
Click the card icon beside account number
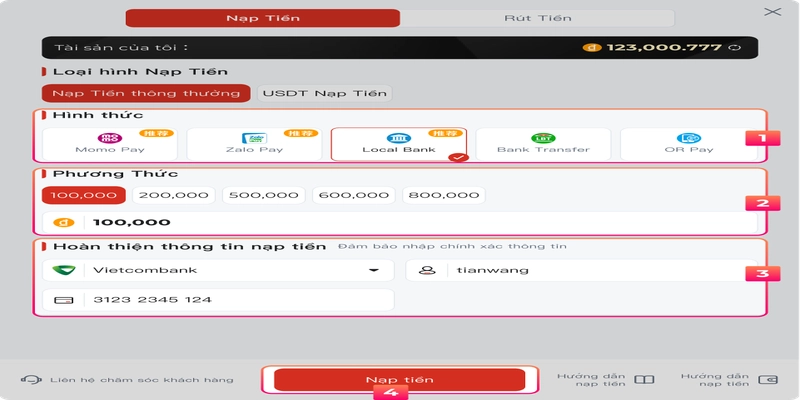[x=64, y=300]
